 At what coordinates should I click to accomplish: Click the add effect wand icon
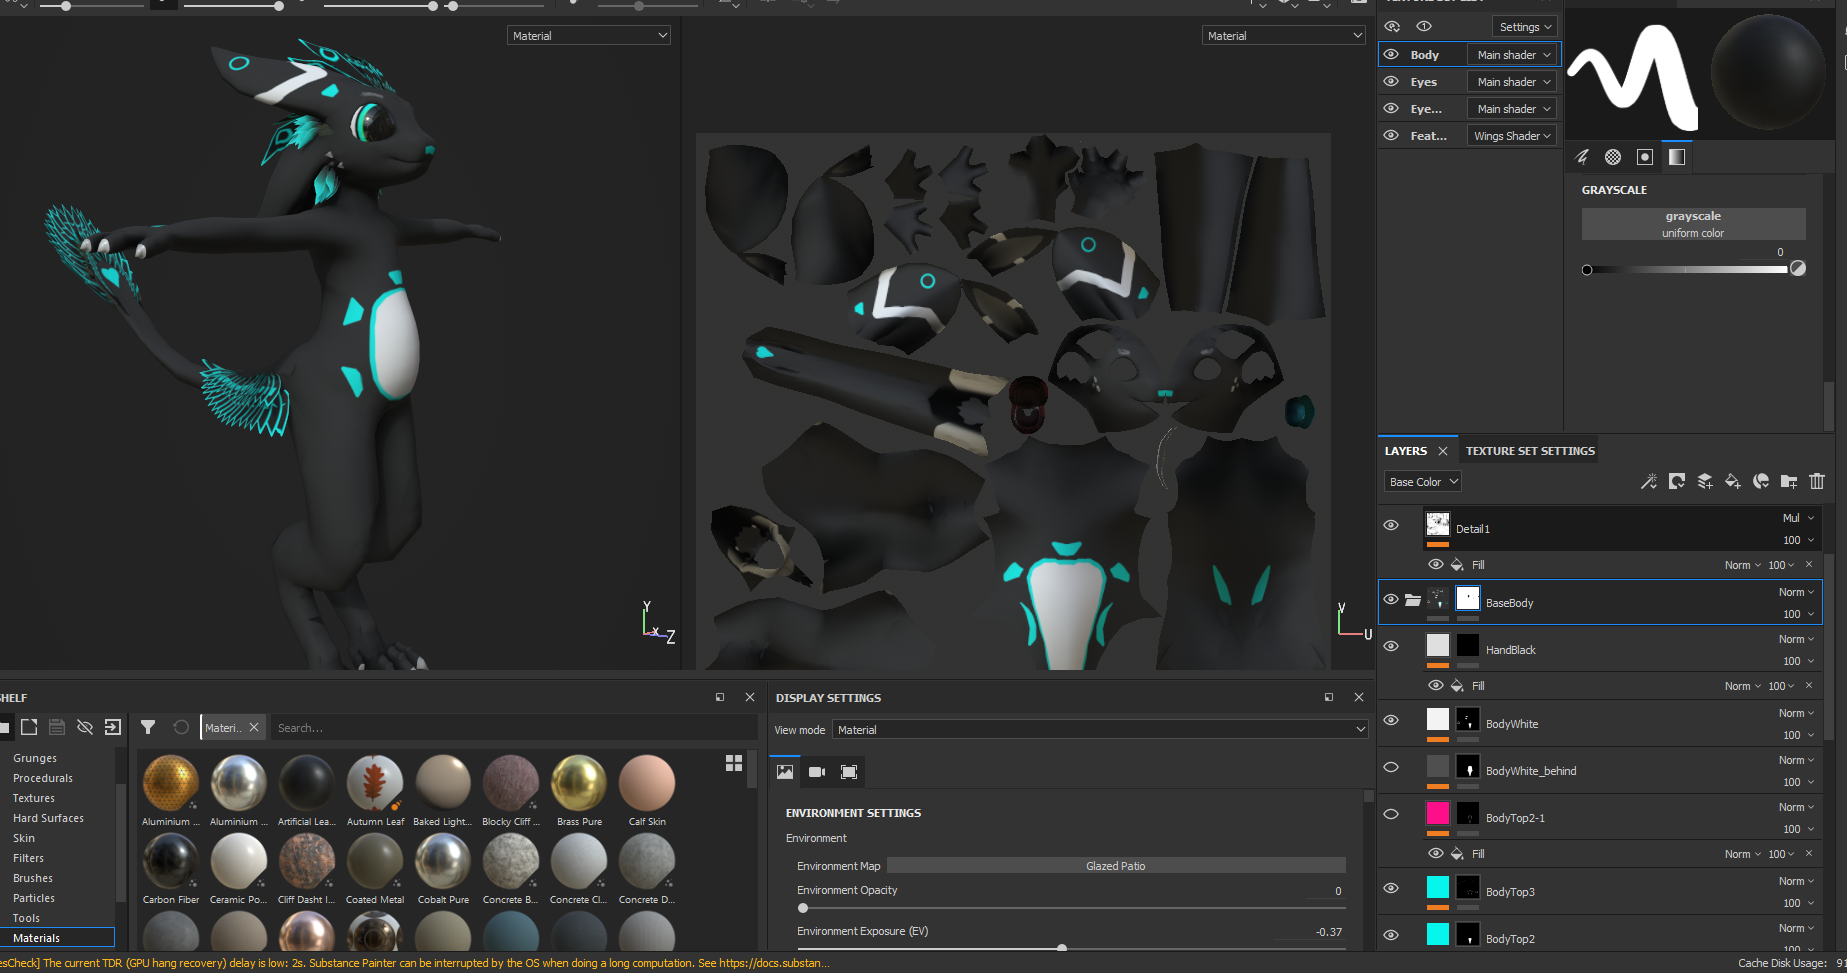point(1649,482)
